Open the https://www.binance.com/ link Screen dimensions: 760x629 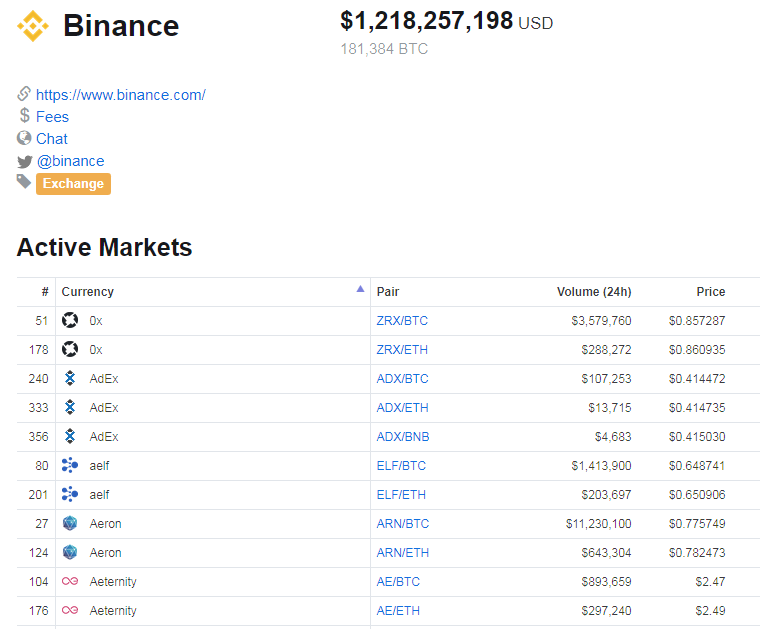coord(121,95)
